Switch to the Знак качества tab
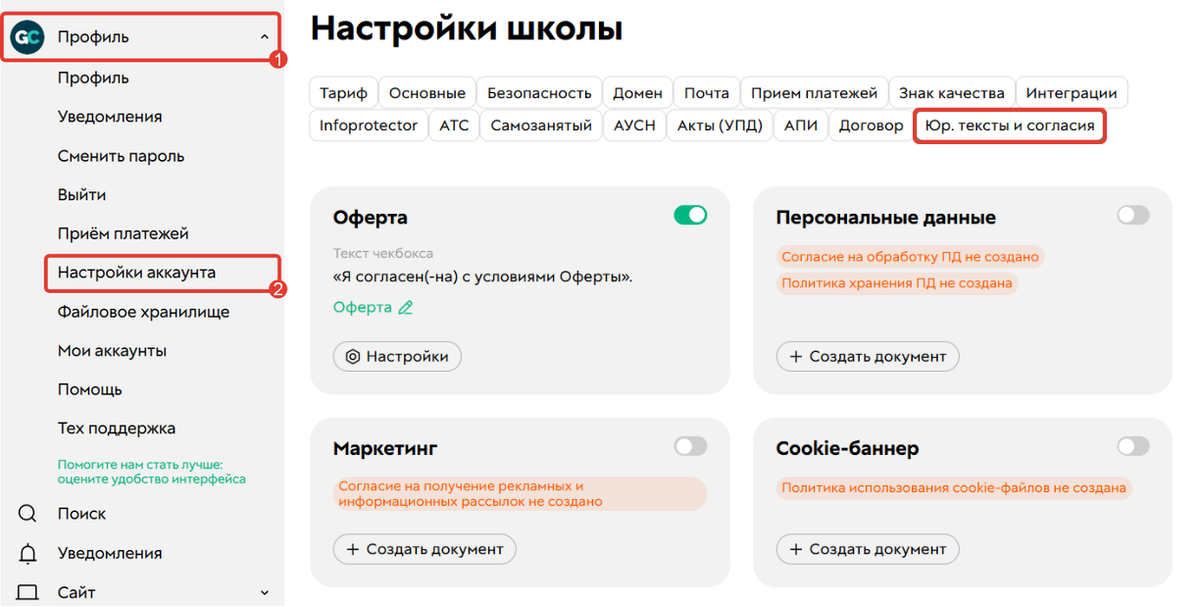 tap(952, 93)
